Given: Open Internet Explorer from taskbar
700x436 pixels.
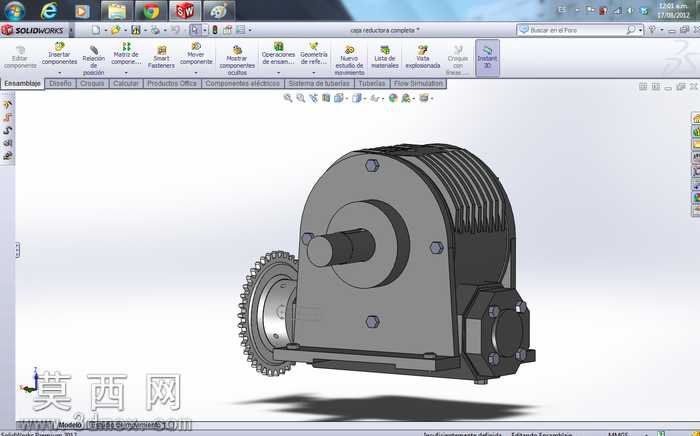Looking at the screenshot, I should (49, 11).
